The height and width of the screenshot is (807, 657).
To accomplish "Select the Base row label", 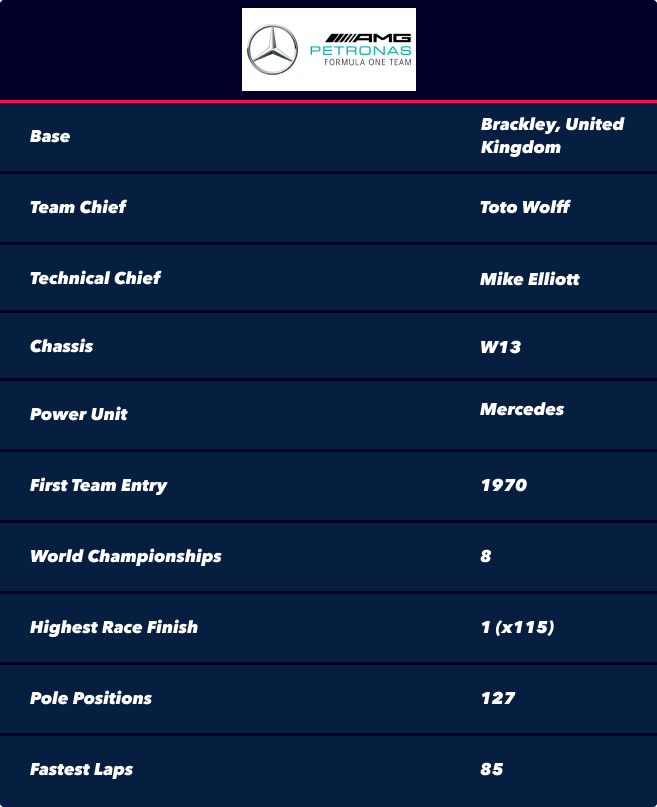I will 50,136.
